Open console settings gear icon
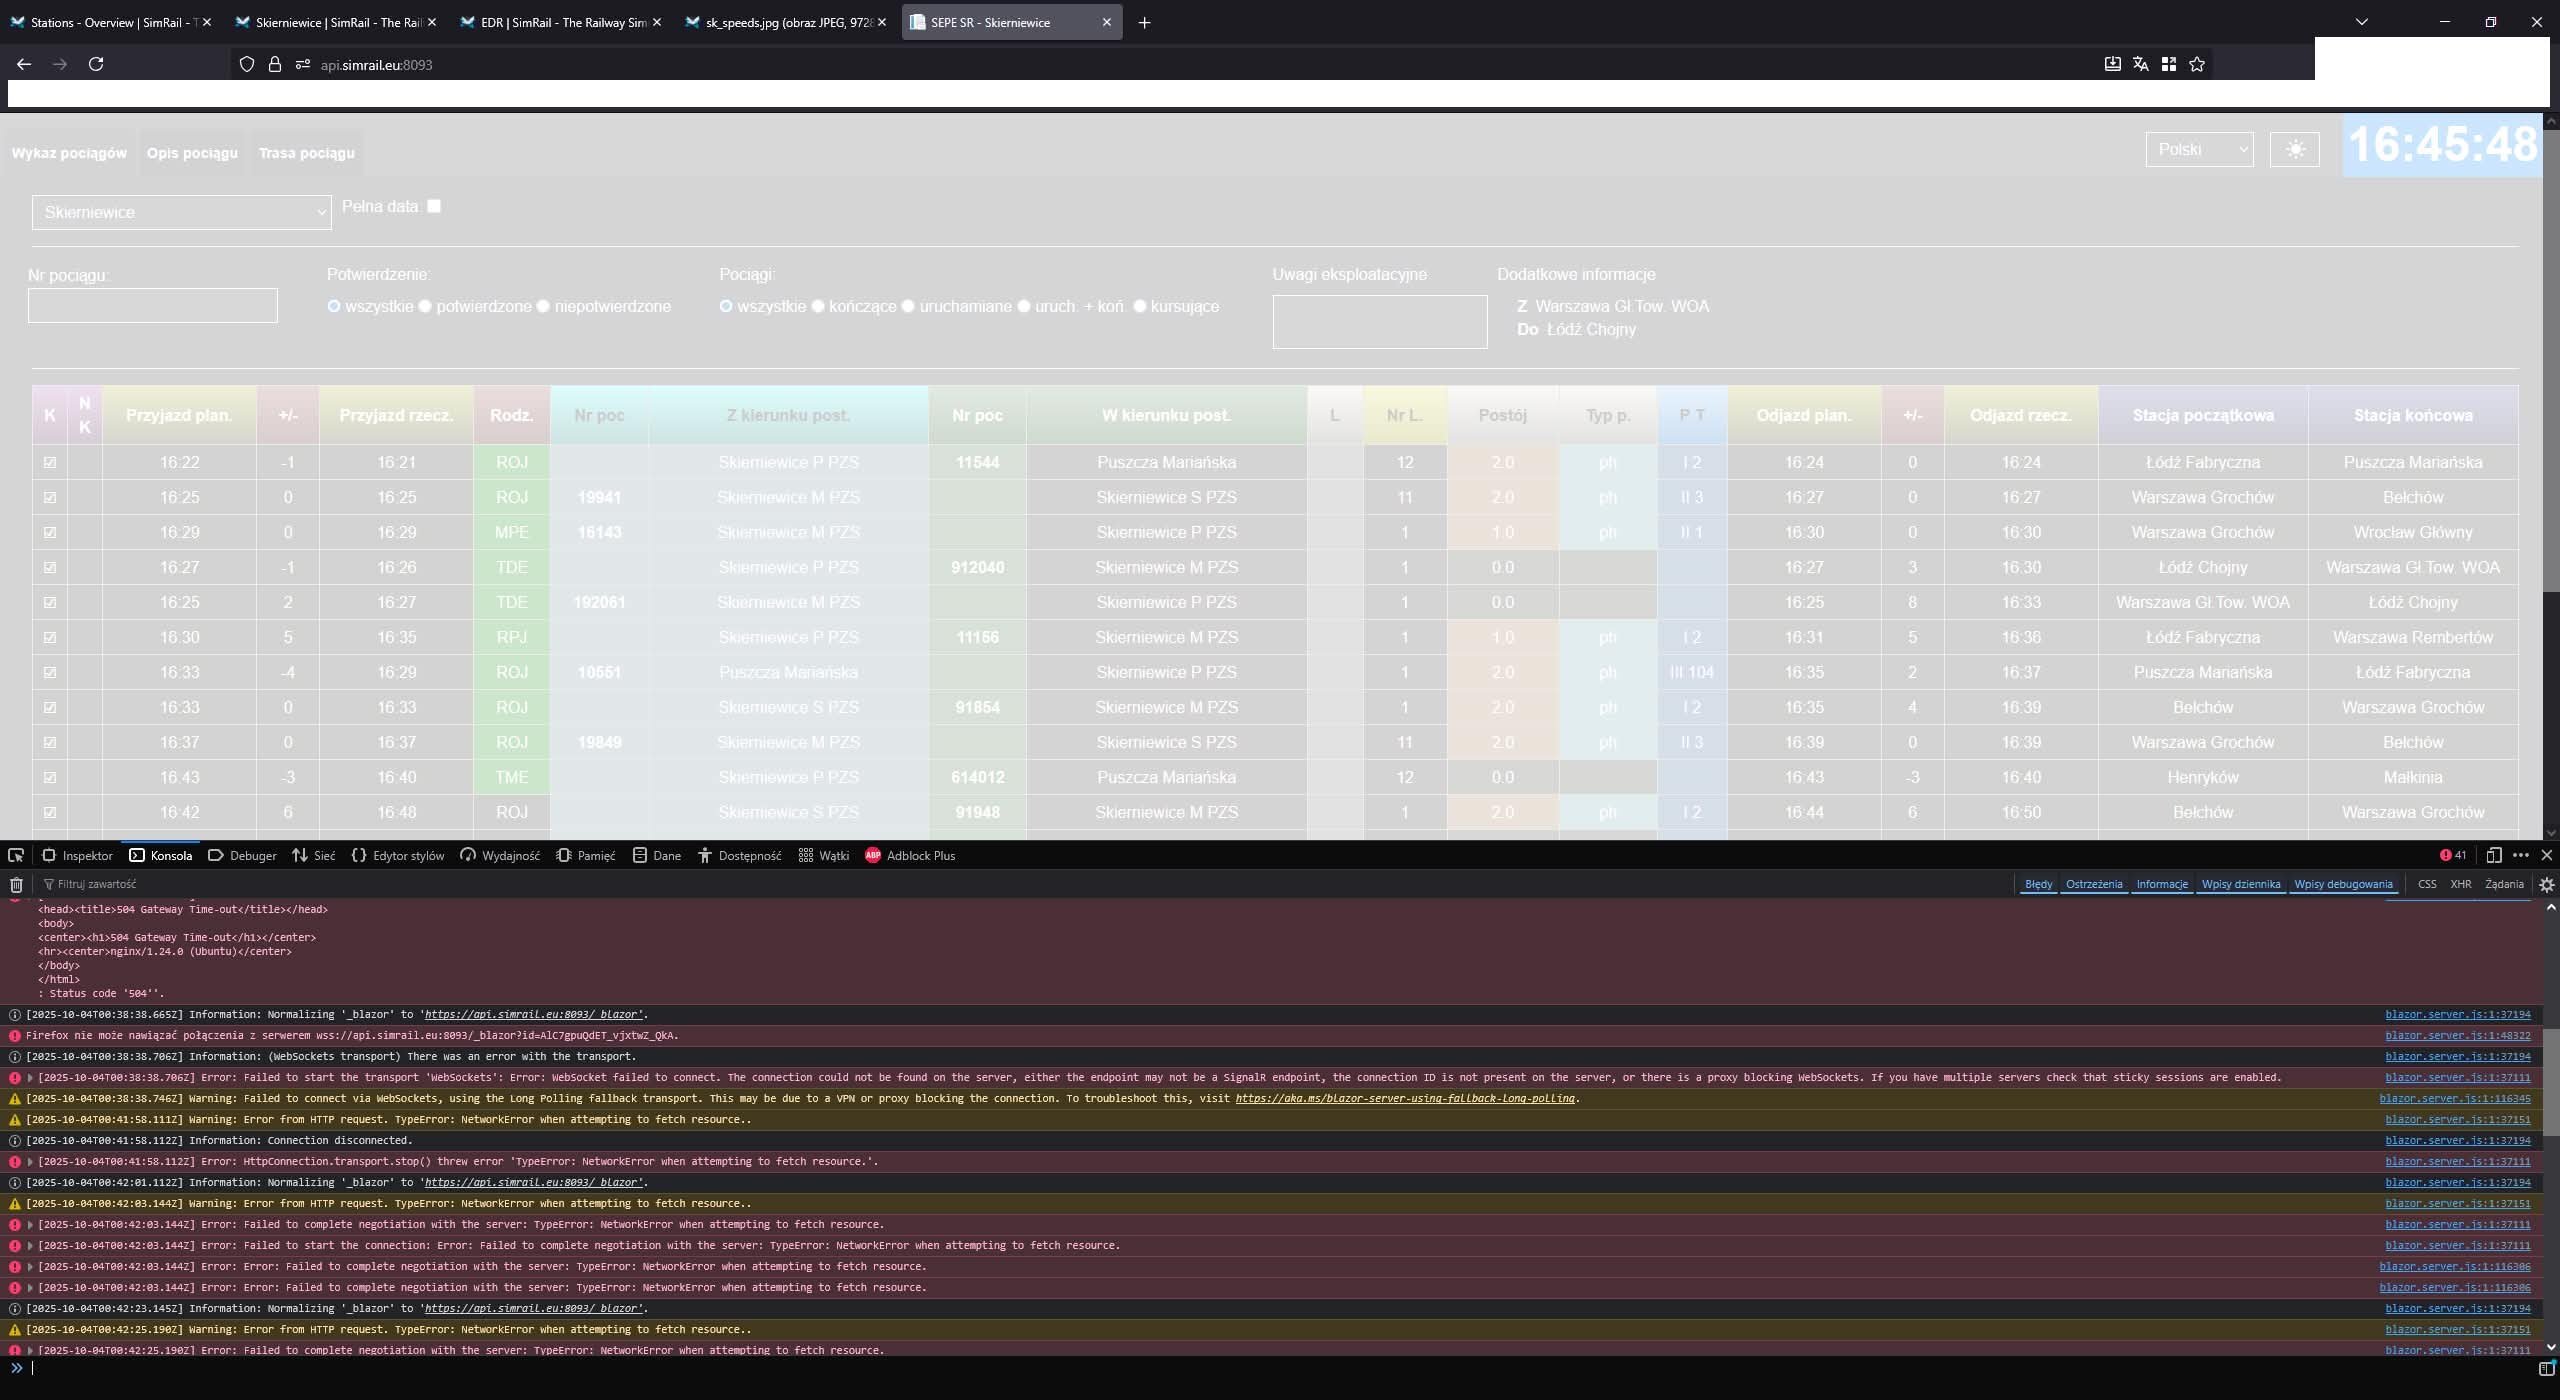The height and width of the screenshot is (1400, 2560). (2546, 884)
